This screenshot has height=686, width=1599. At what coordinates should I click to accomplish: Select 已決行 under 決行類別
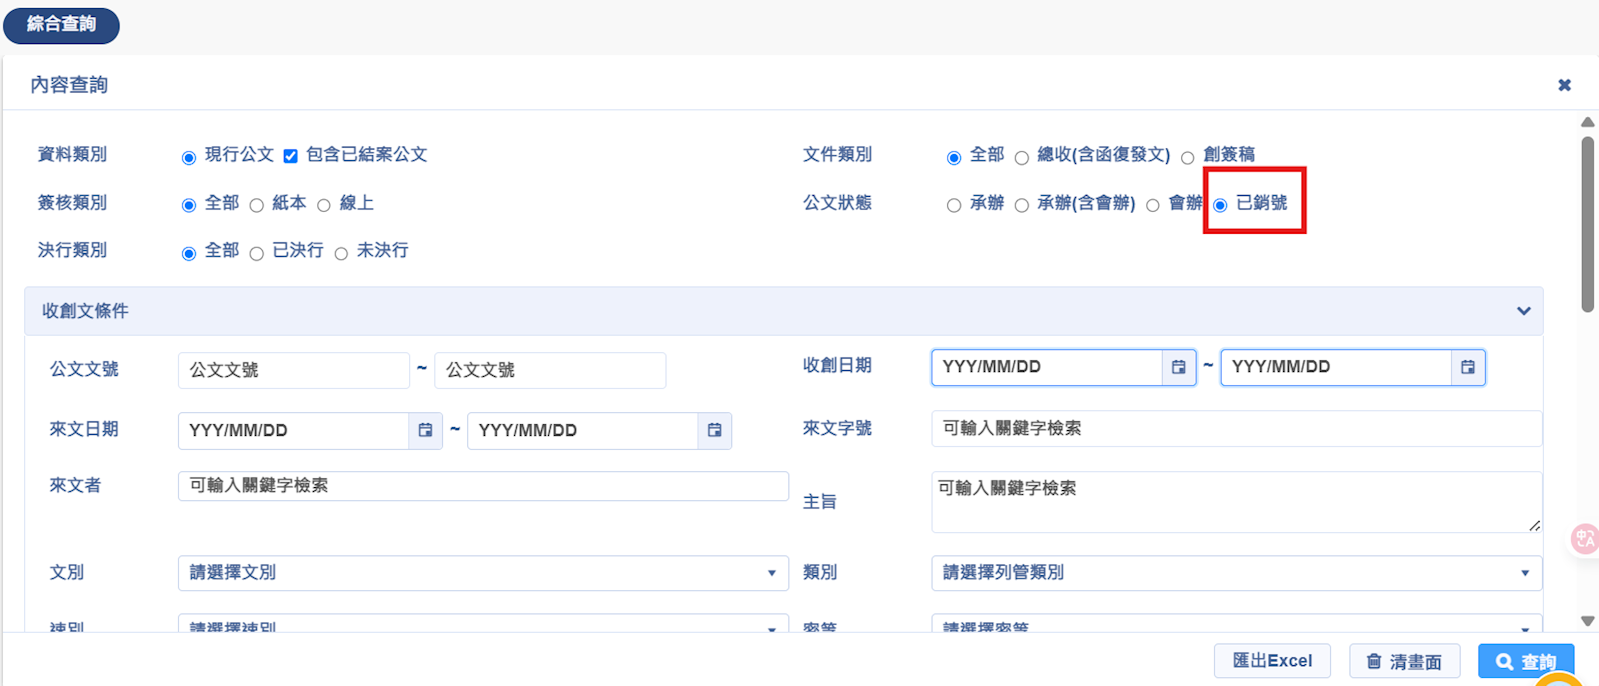(257, 253)
